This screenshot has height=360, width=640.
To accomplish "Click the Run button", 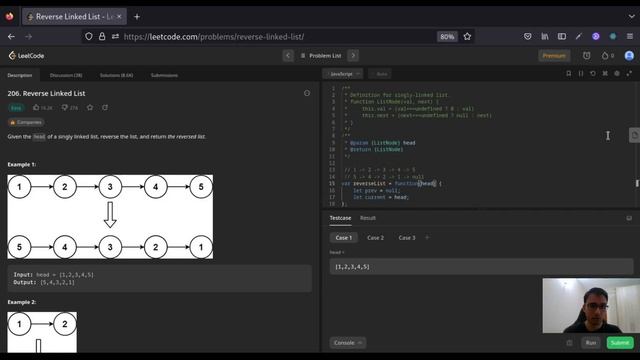I will (x=591, y=343).
